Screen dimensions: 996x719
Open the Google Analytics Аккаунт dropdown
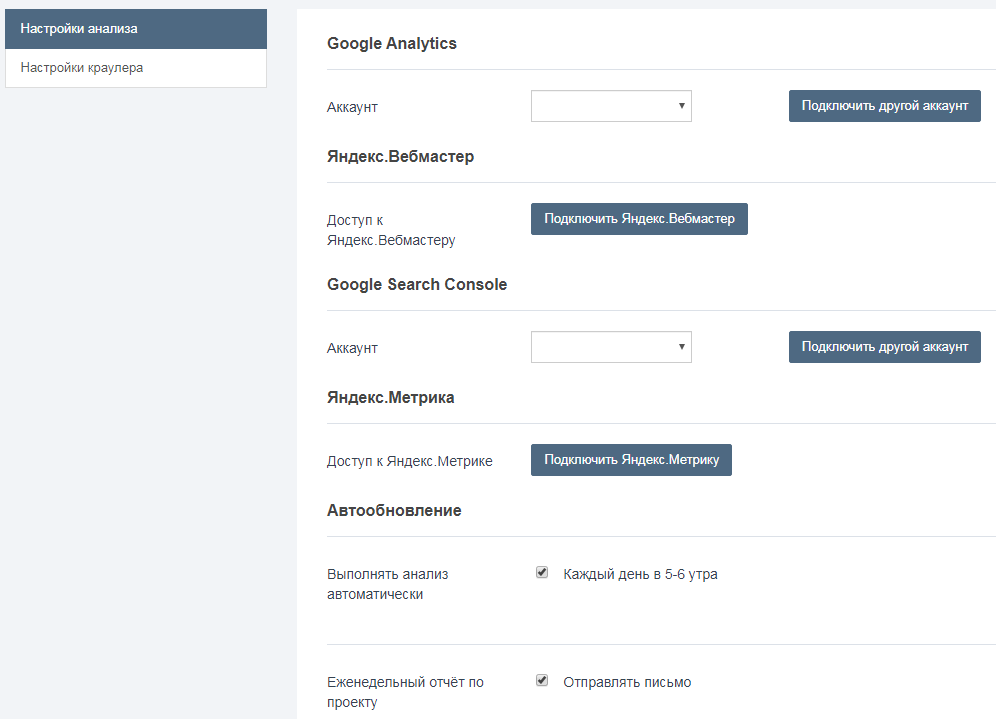pos(611,106)
